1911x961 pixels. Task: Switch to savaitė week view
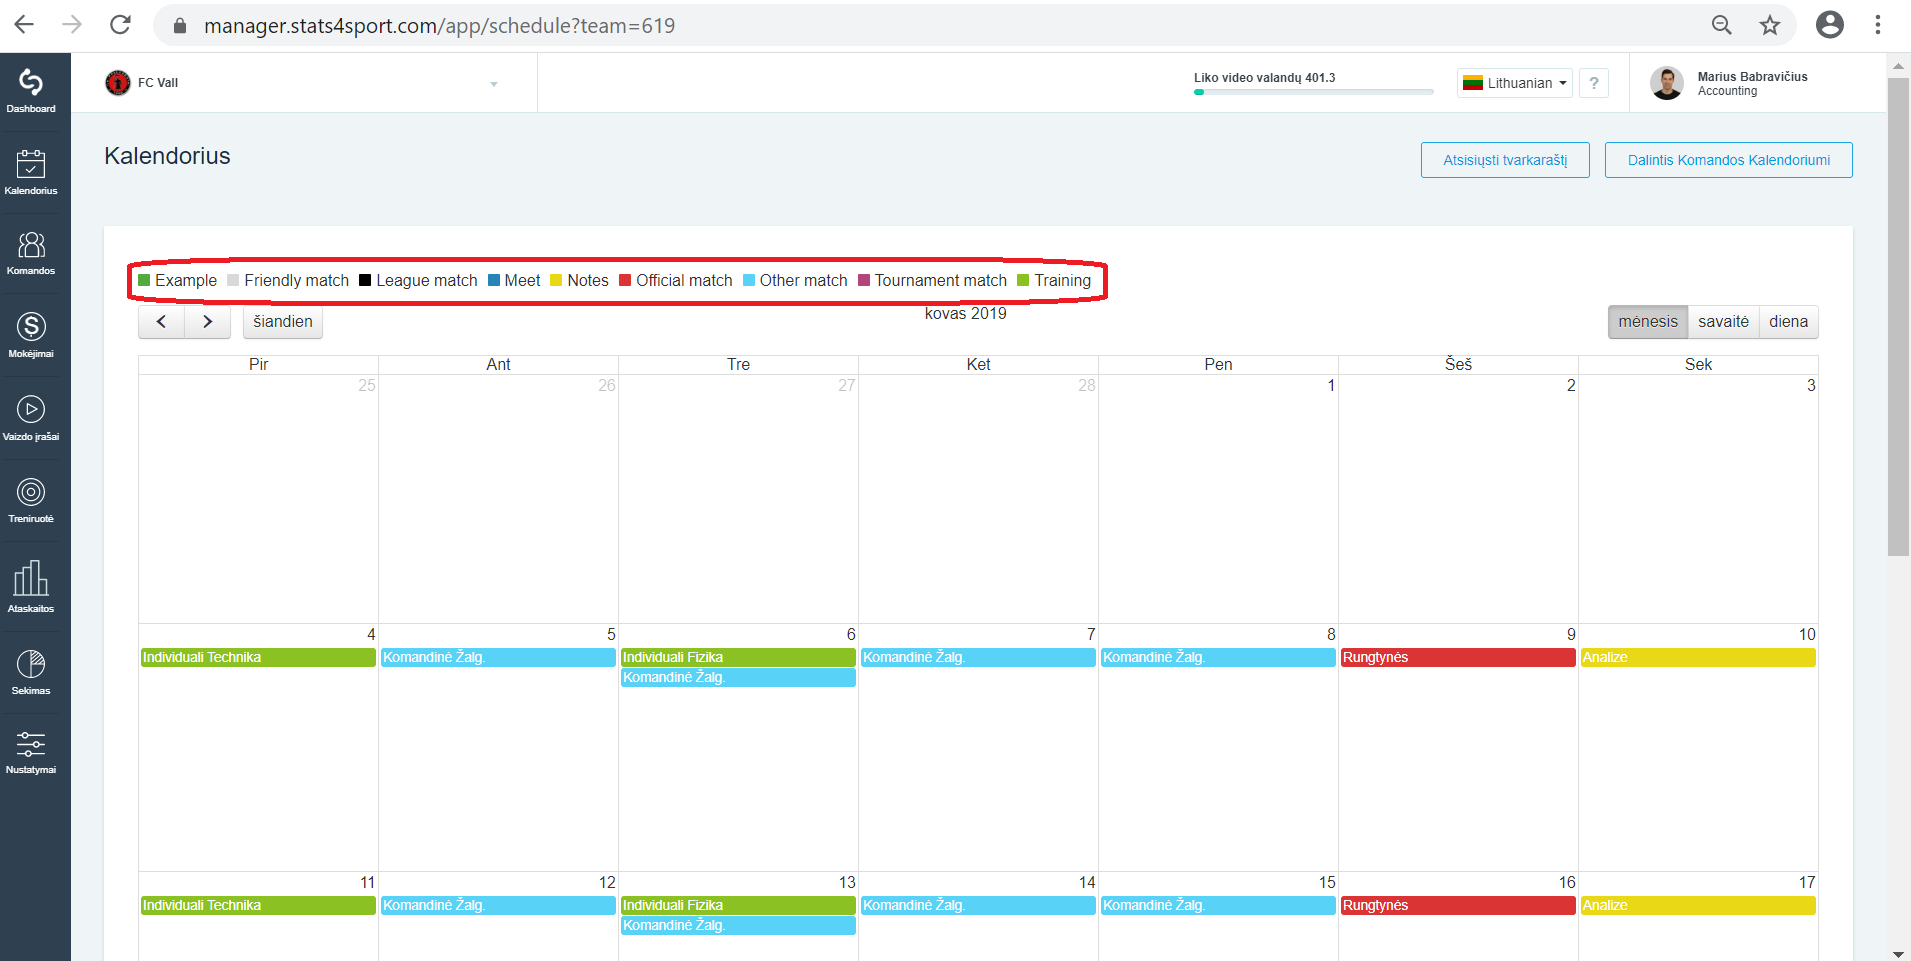(x=1723, y=322)
